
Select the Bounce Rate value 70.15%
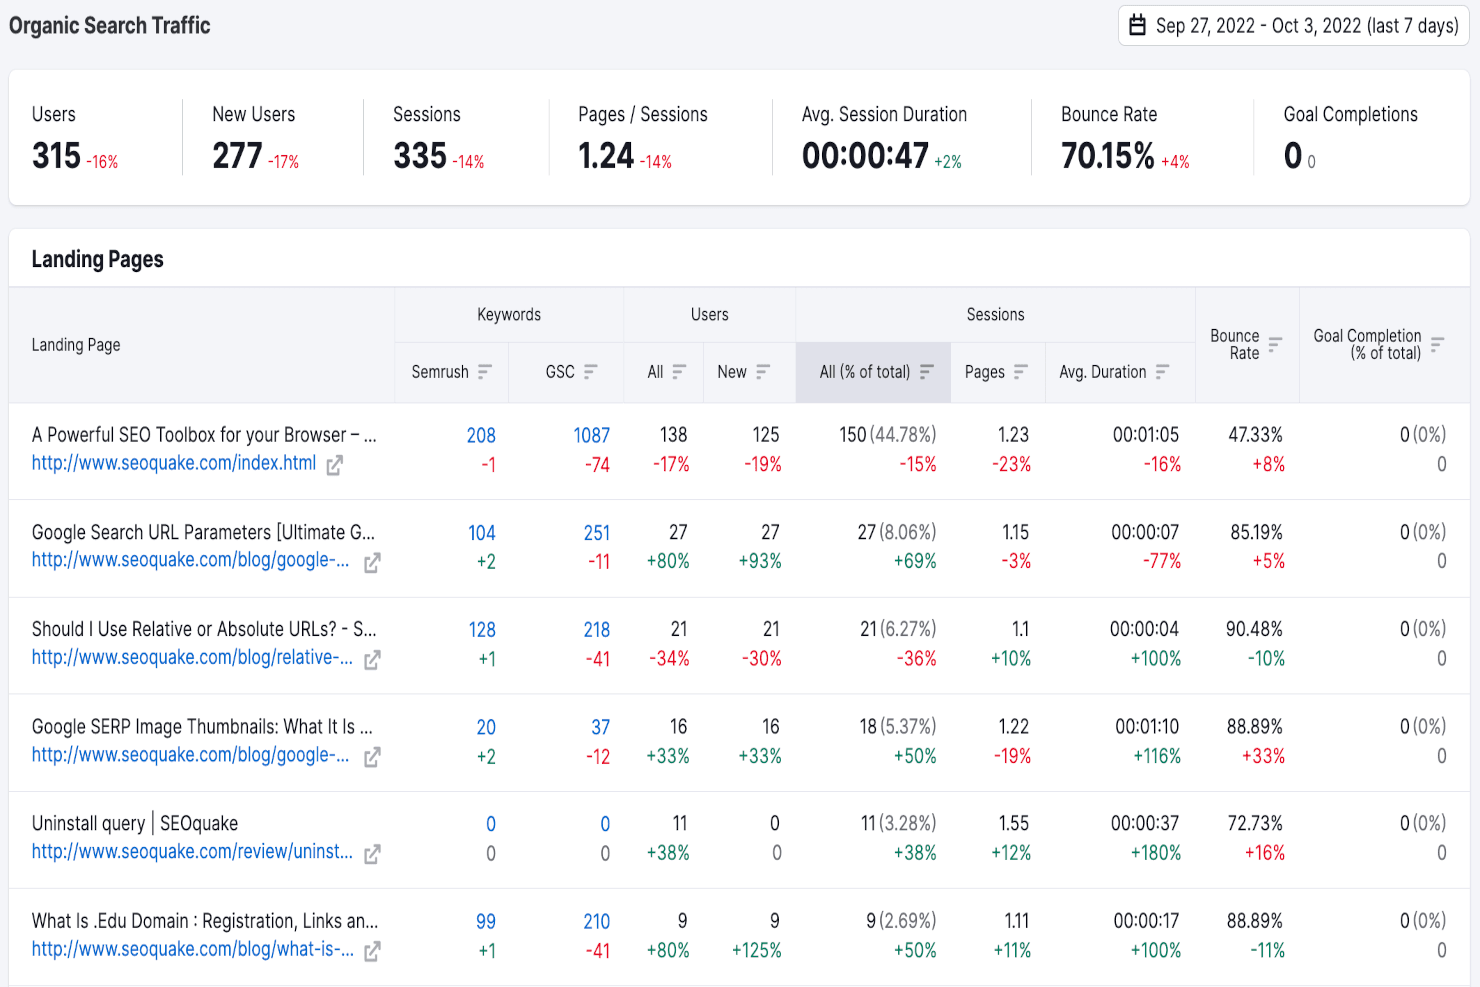[x=1108, y=156]
